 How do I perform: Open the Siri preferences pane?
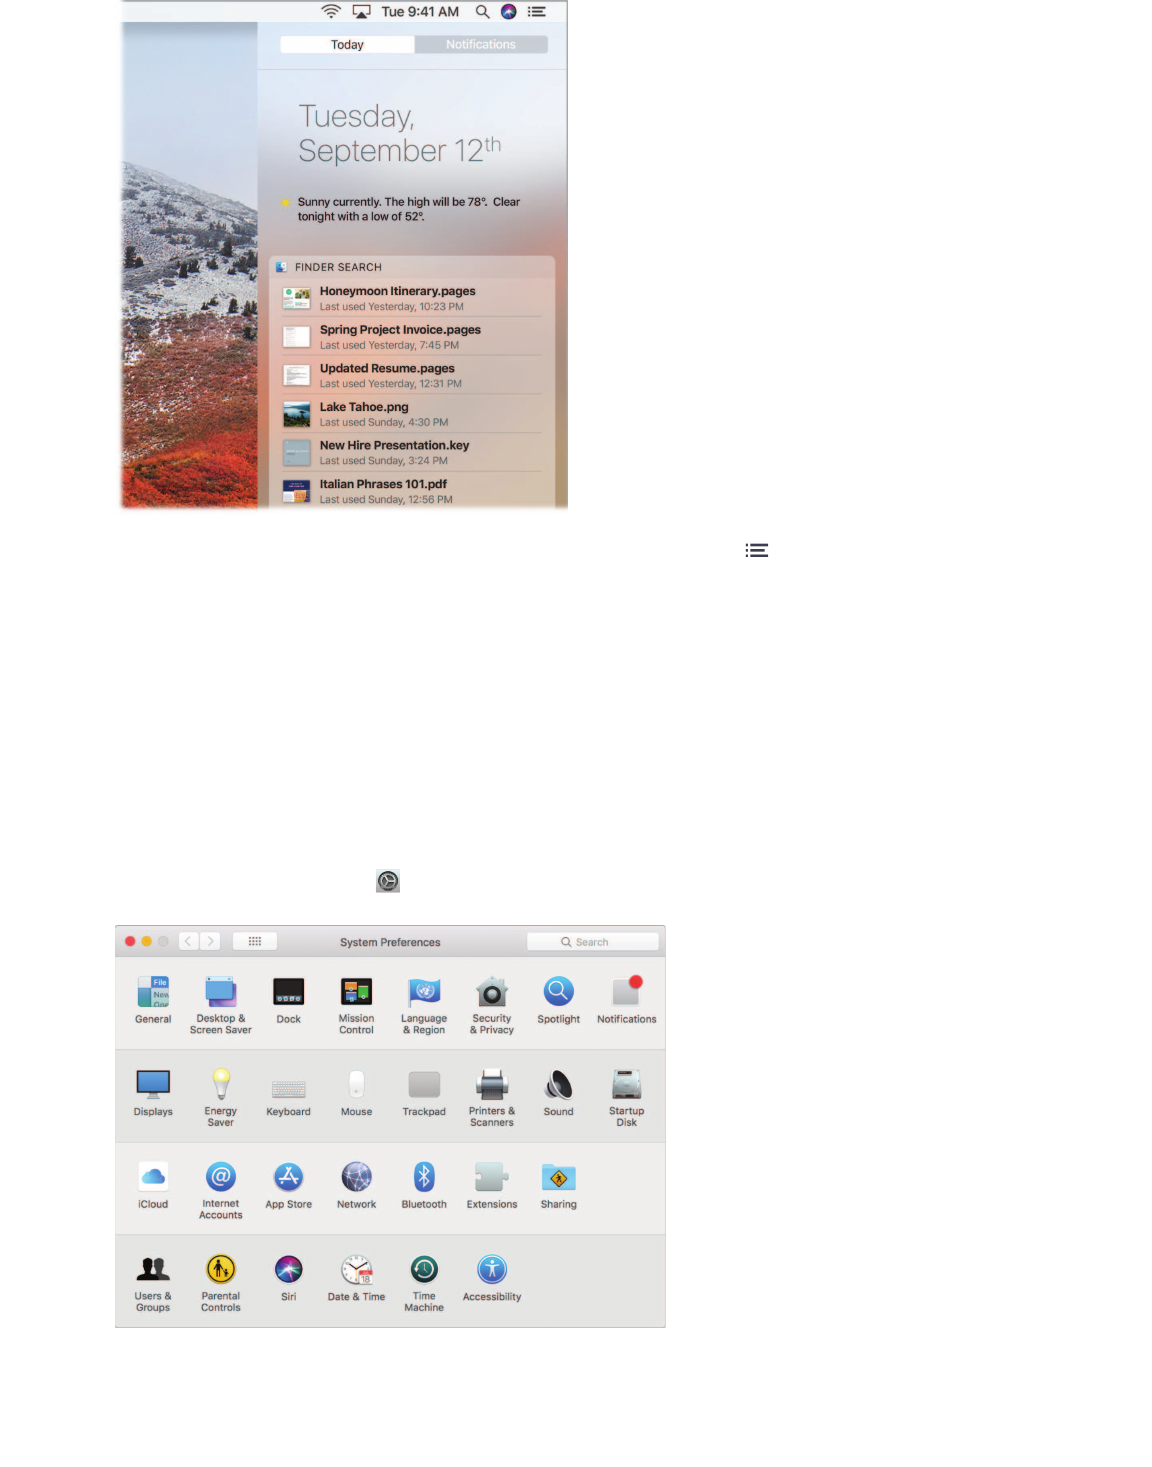289,1278
